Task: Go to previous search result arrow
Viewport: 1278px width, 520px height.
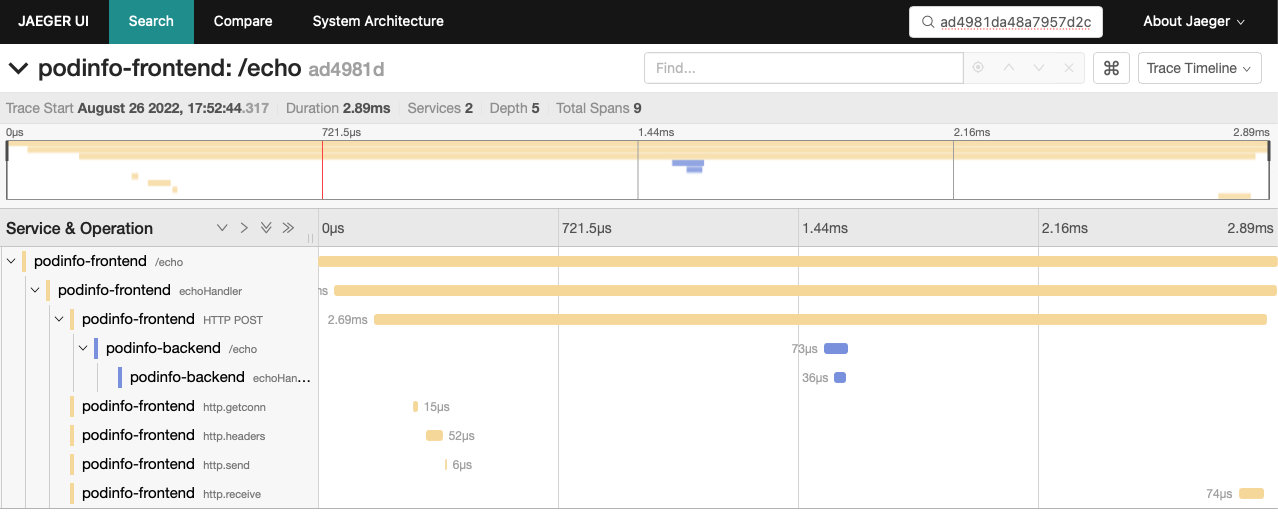Action: pyautogui.click(x=1008, y=68)
